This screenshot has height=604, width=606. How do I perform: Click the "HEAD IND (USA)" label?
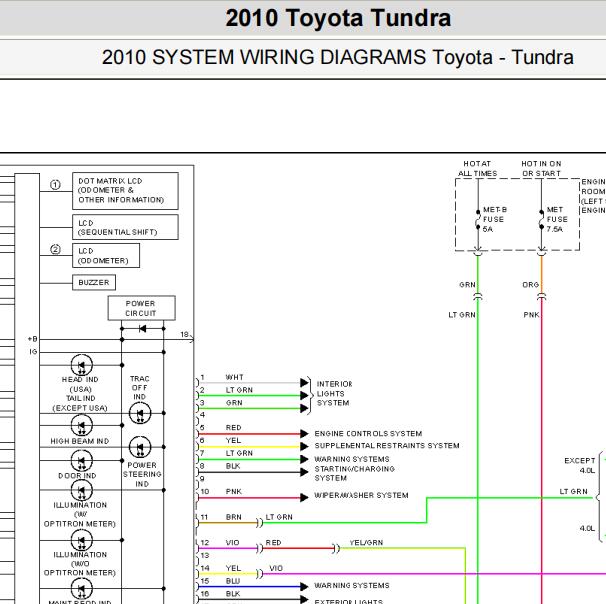point(80,384)
